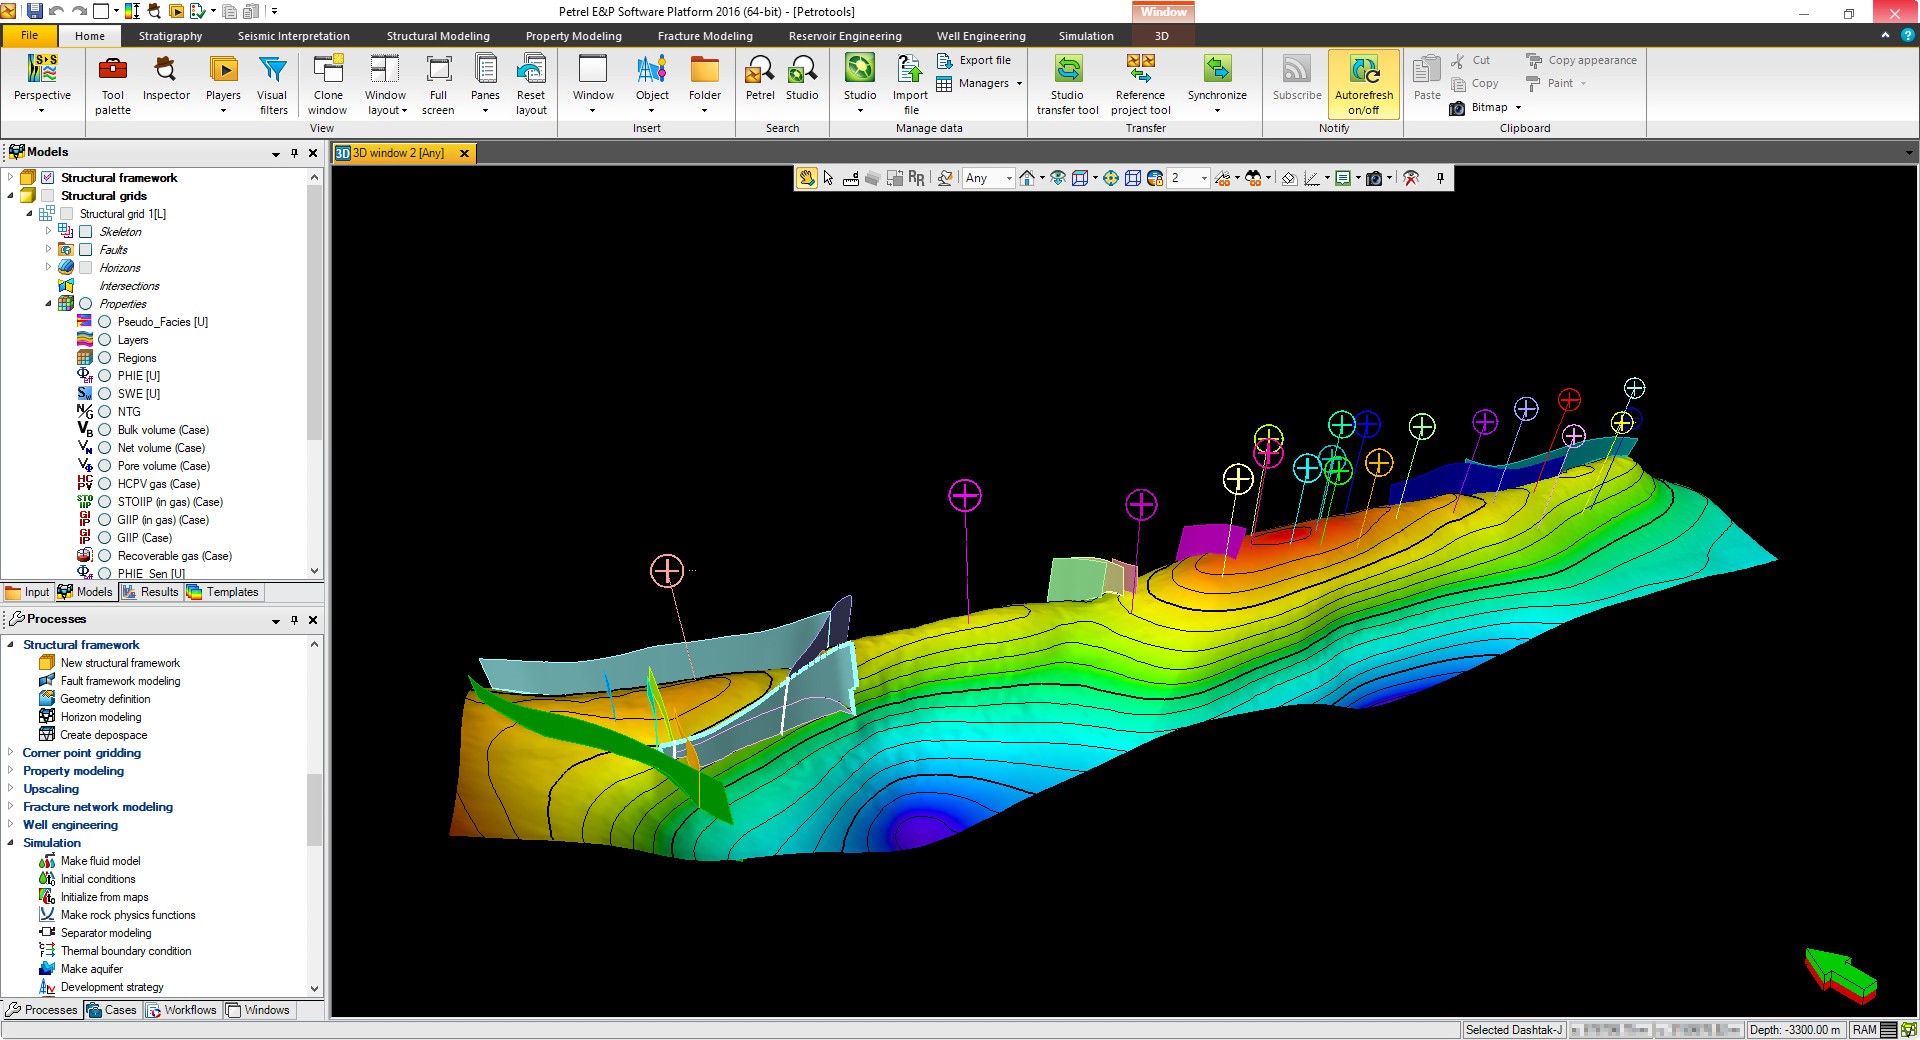
Task: Select the PHIE [U] radio button
Action: [104, 376]
